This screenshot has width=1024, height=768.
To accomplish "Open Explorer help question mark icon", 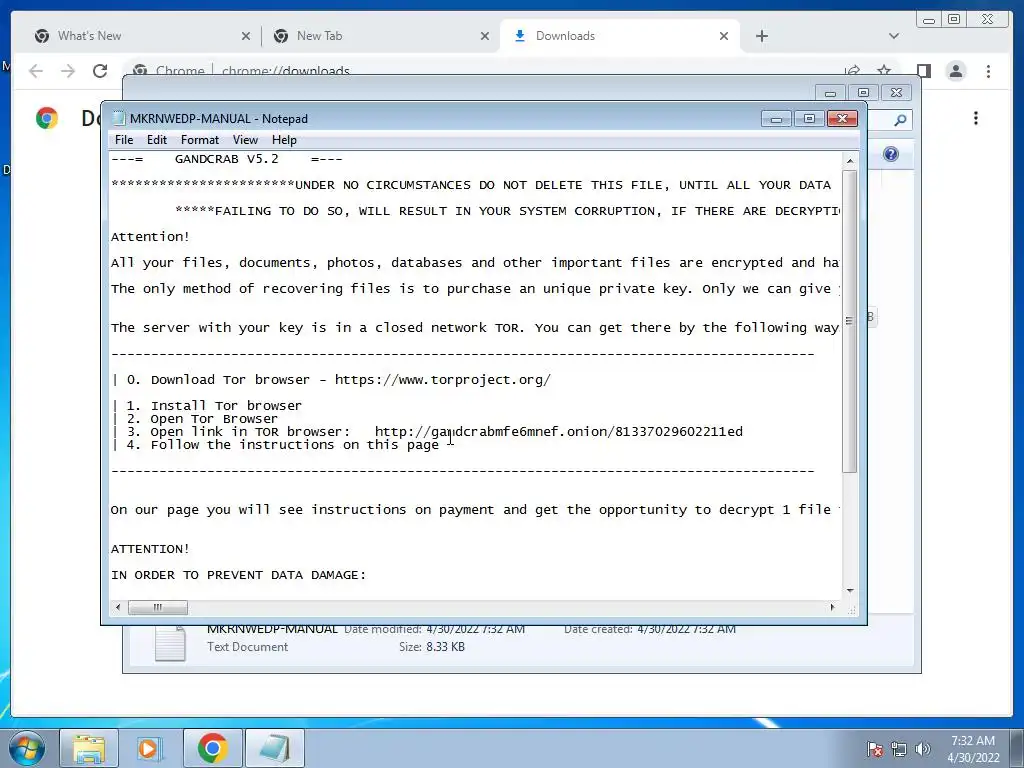I will [x=890, y=154].
